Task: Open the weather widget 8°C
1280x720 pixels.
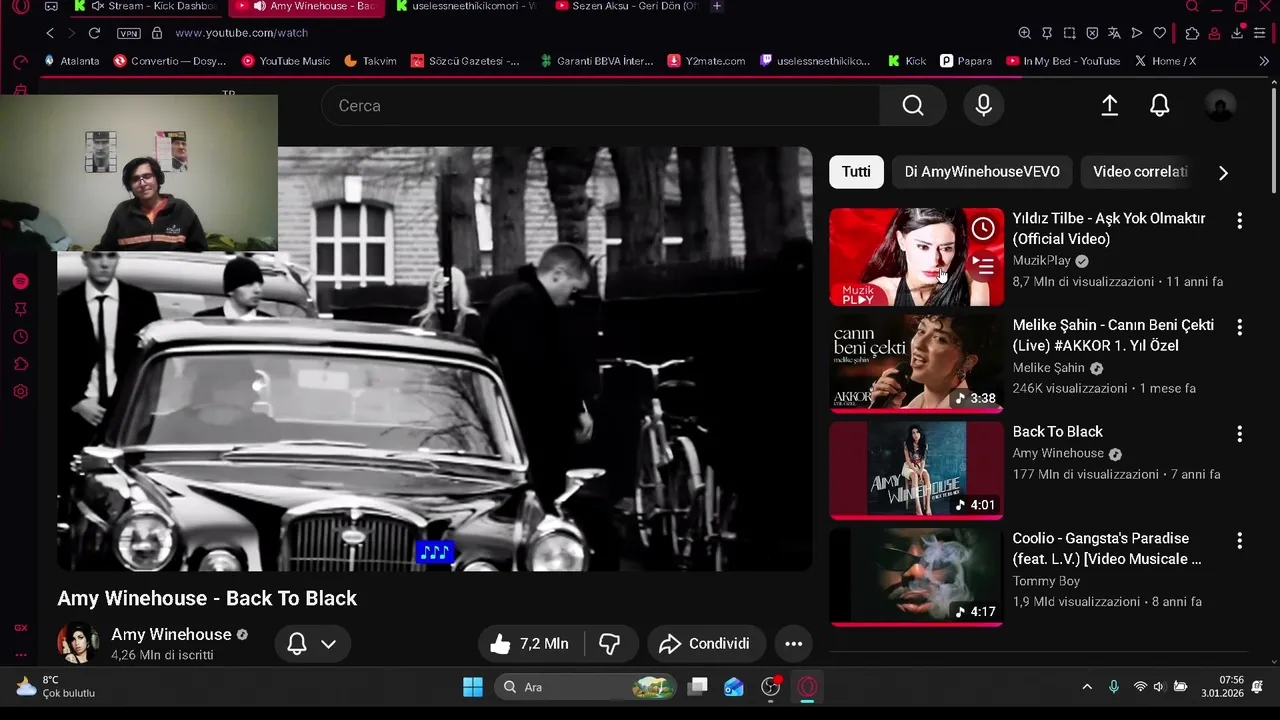Action: pos(55,687)
